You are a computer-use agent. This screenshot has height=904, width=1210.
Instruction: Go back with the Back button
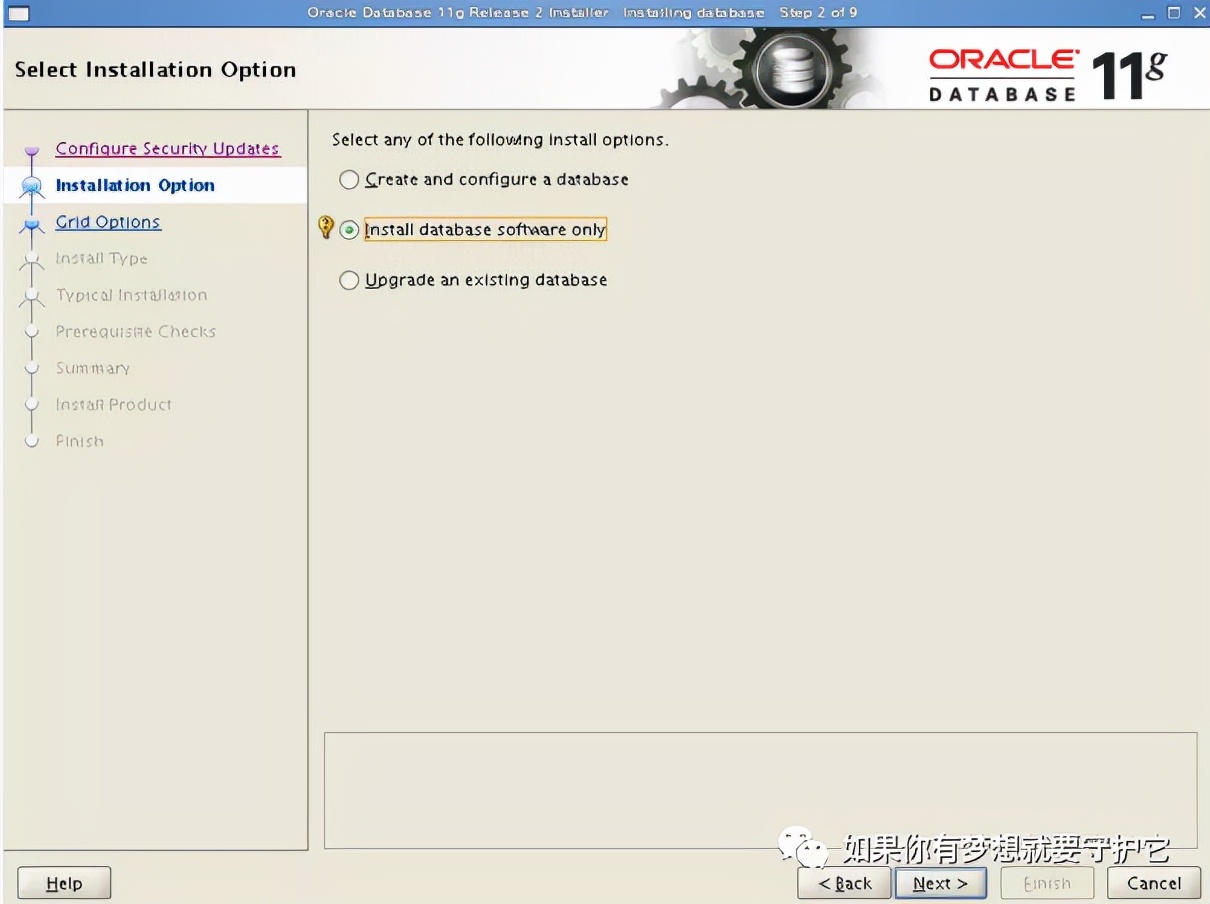coord(844,883)
